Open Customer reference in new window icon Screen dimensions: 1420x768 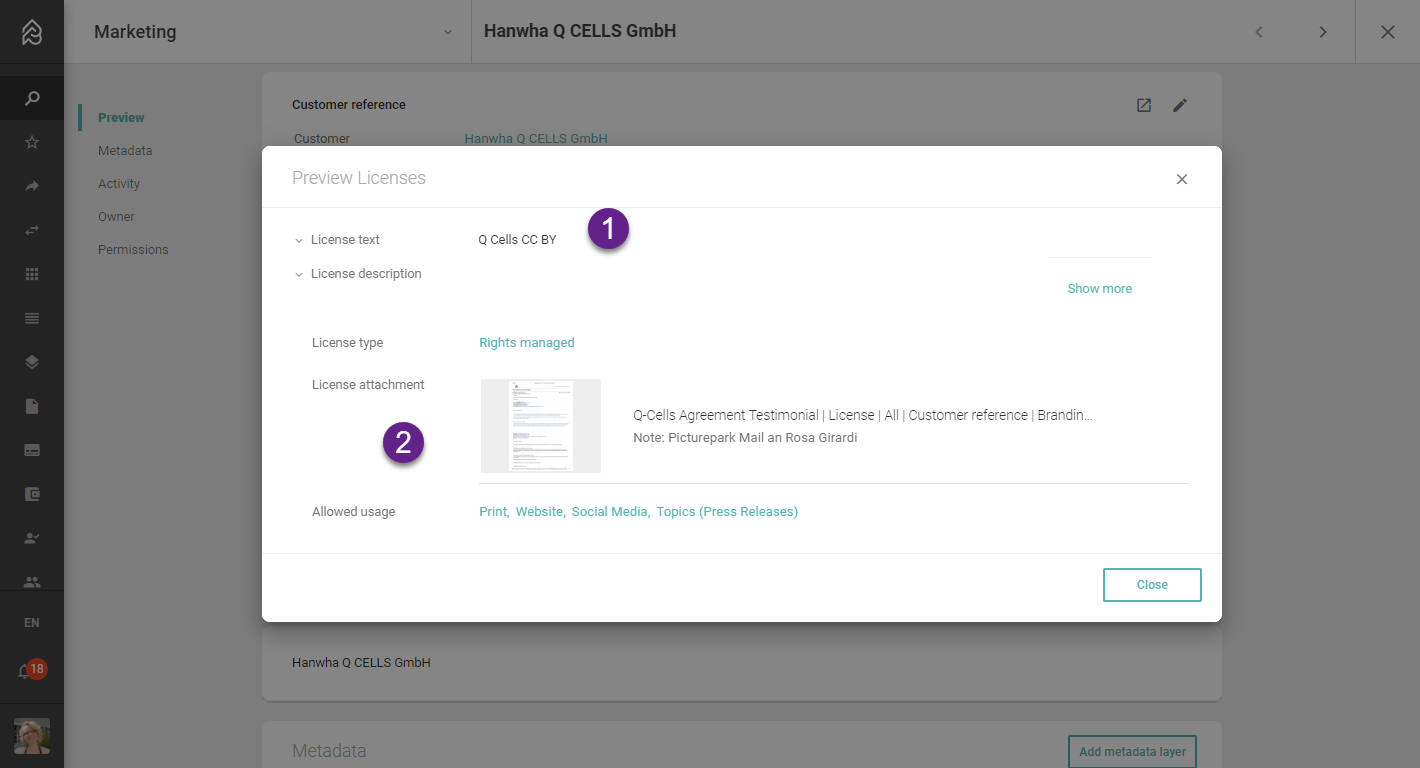(x=1144, y=105)
